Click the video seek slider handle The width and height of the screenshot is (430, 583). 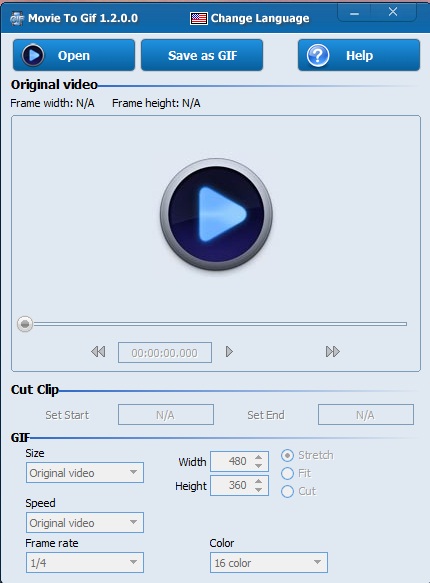click(25, 324)
